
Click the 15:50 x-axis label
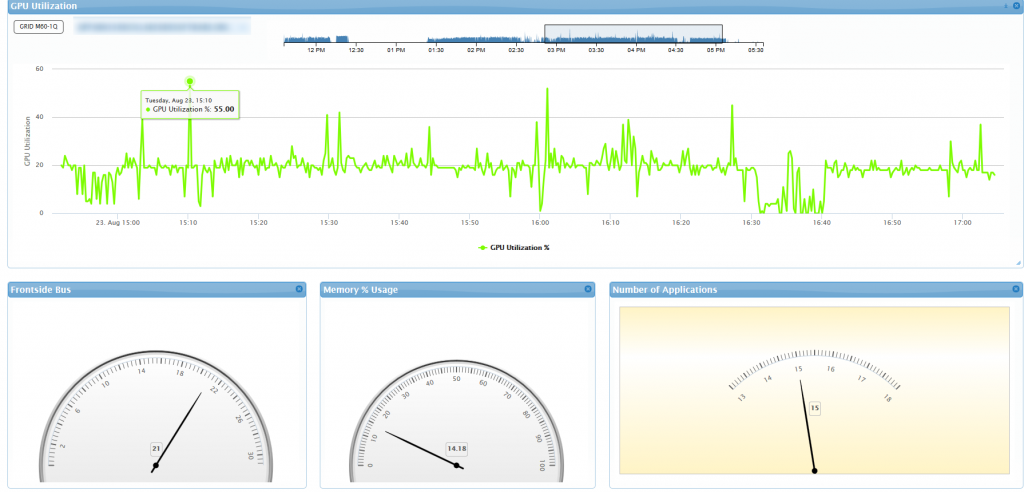pos(470,223)
